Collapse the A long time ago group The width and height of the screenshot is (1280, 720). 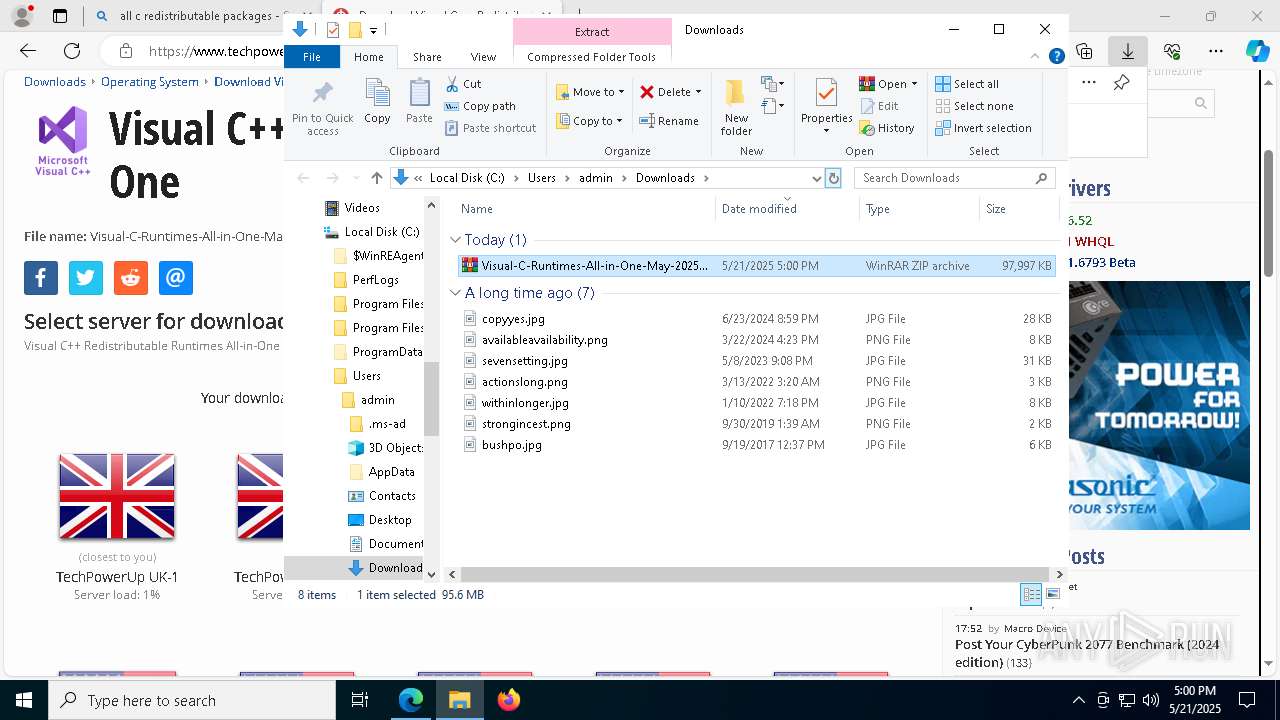click(455, 293)
